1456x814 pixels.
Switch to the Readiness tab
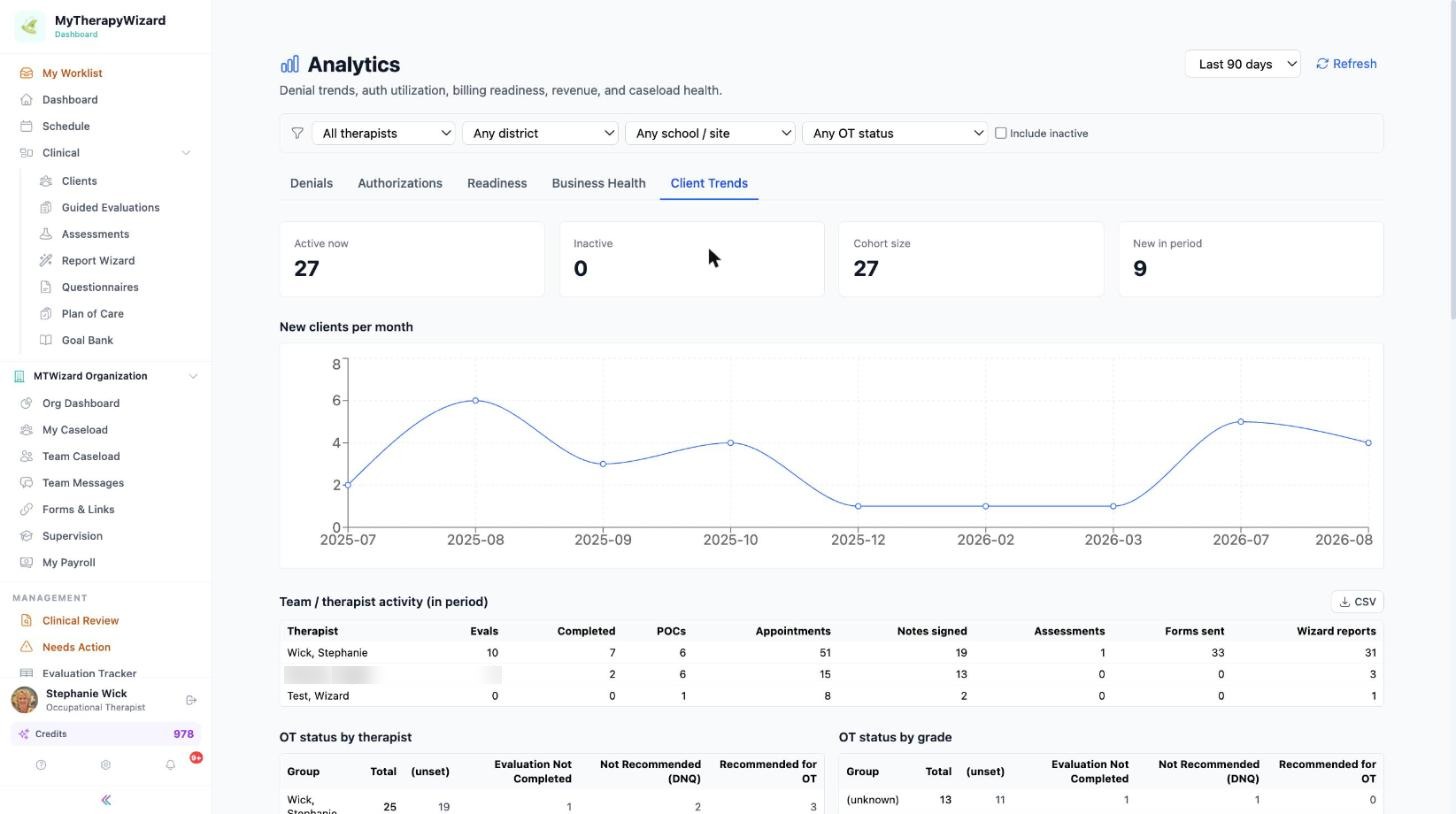(x=497, y=183)
